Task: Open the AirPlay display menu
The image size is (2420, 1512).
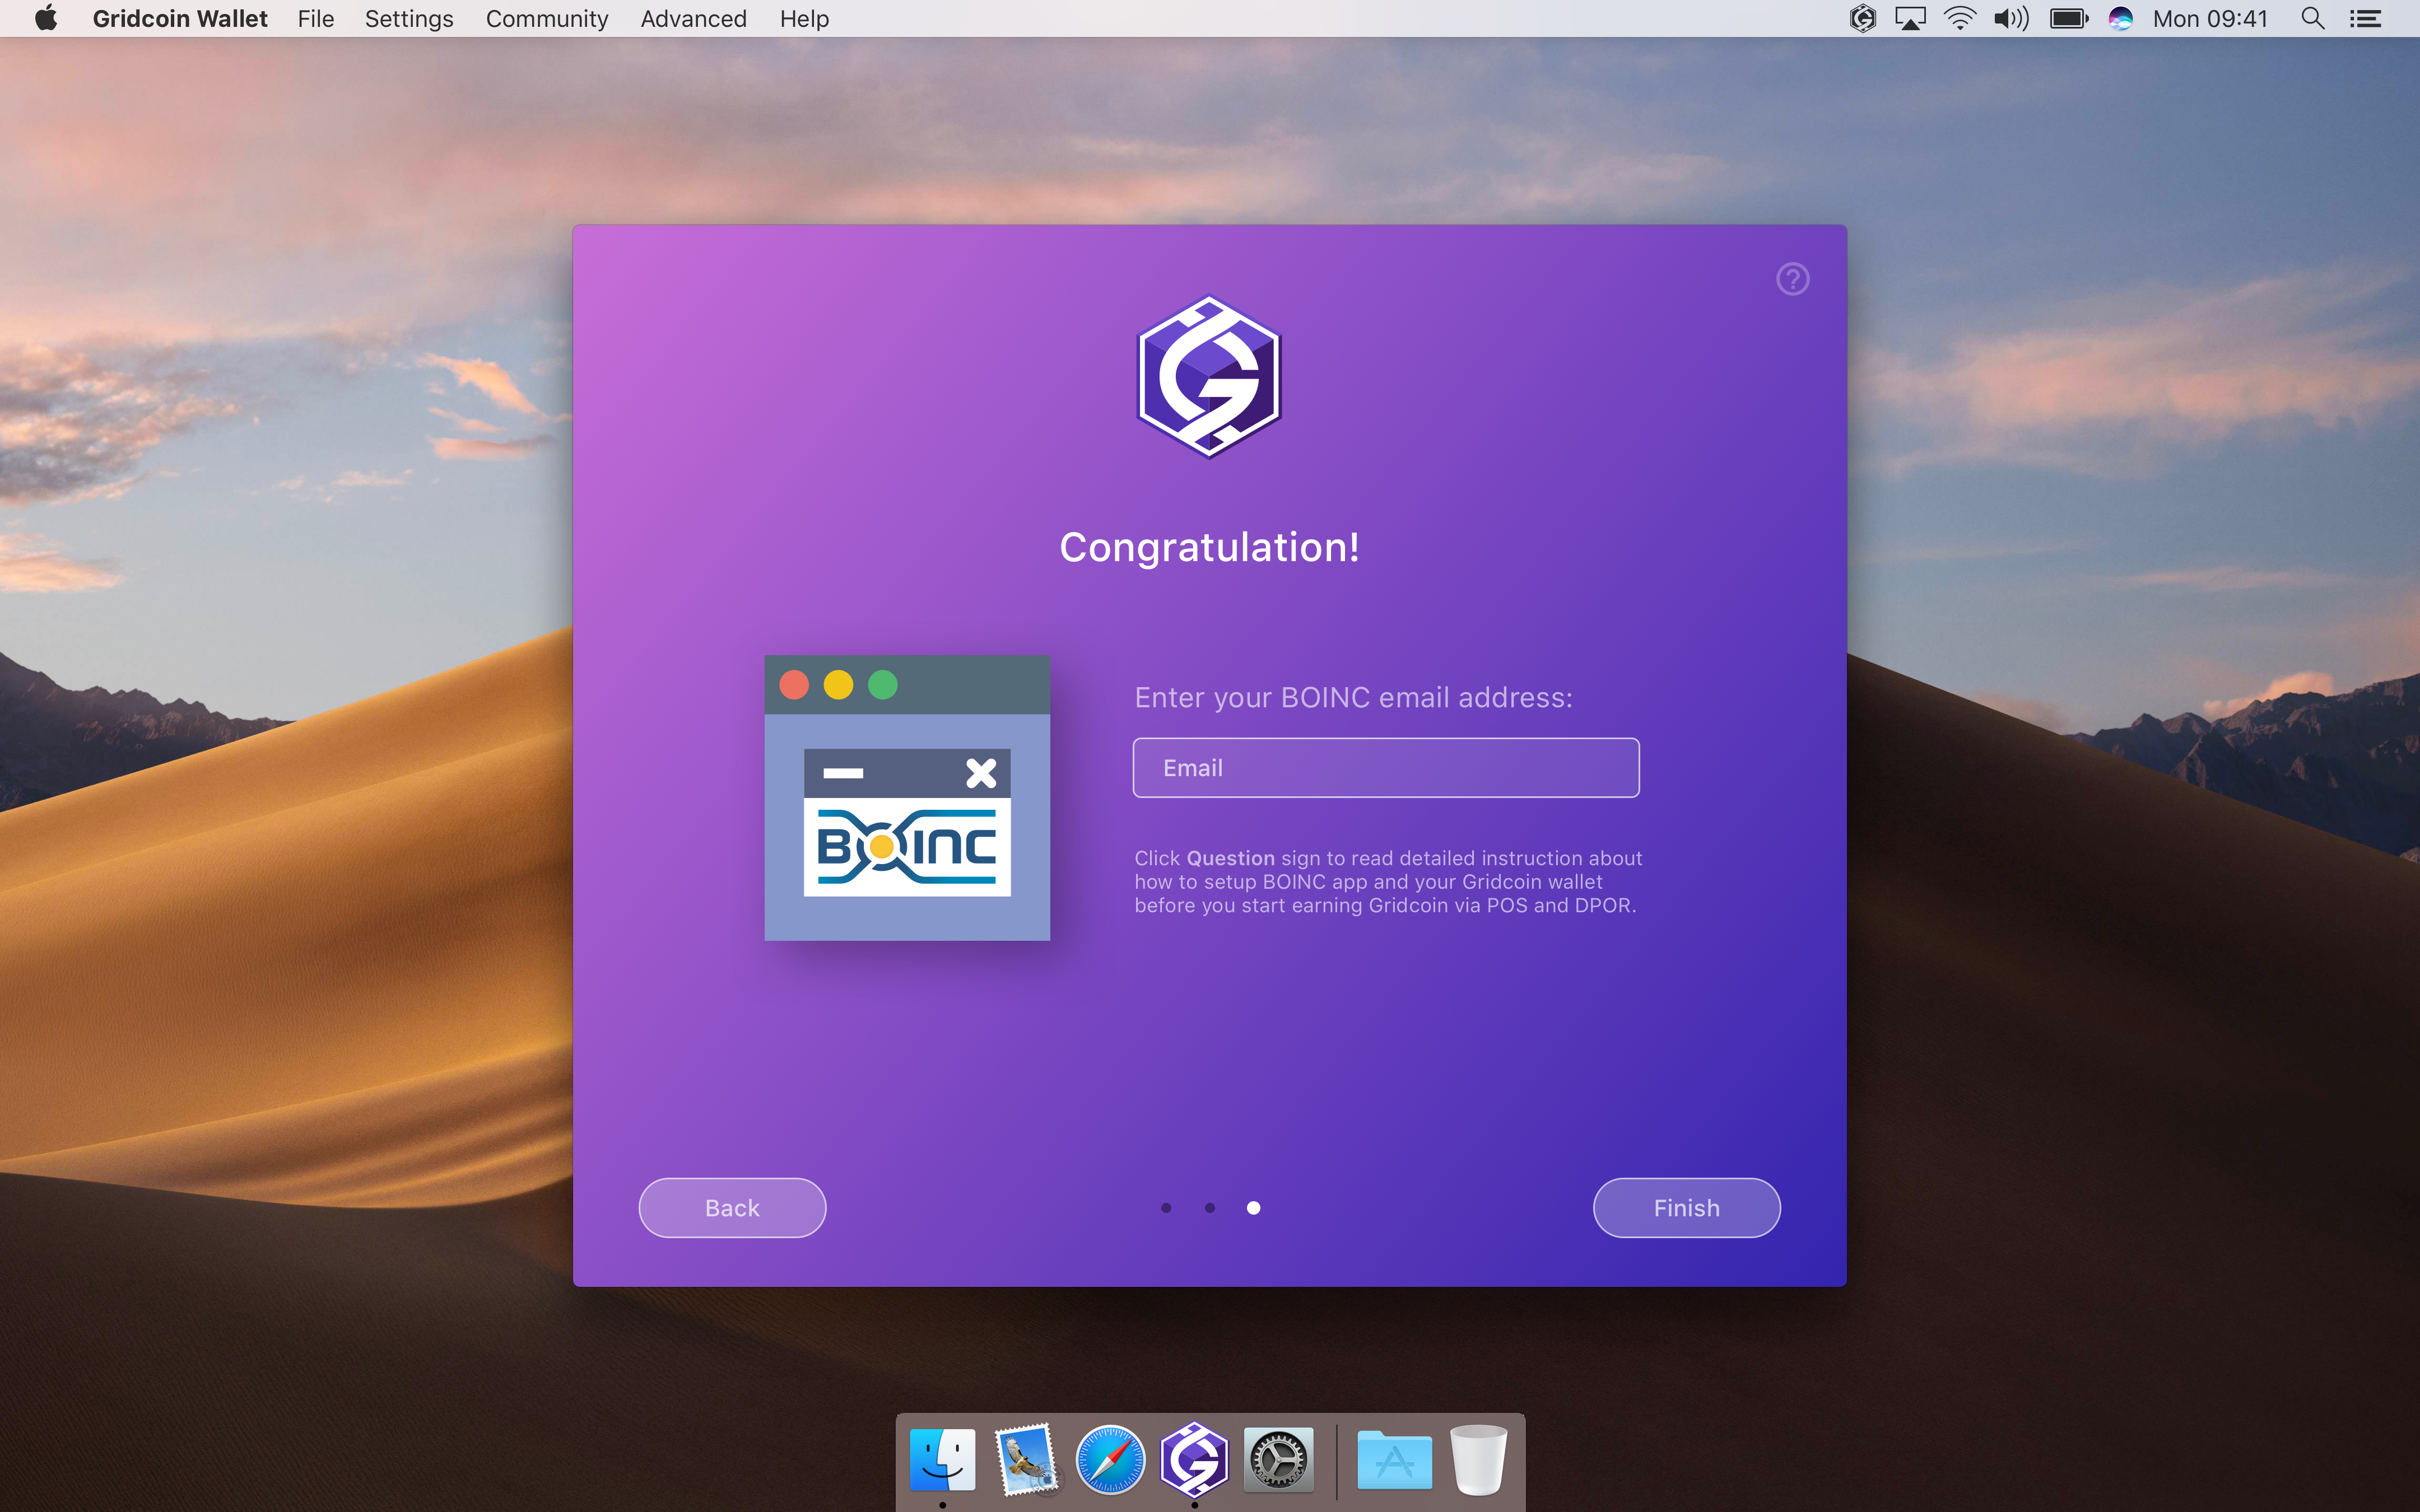Action: click(x=1910, y=18)
